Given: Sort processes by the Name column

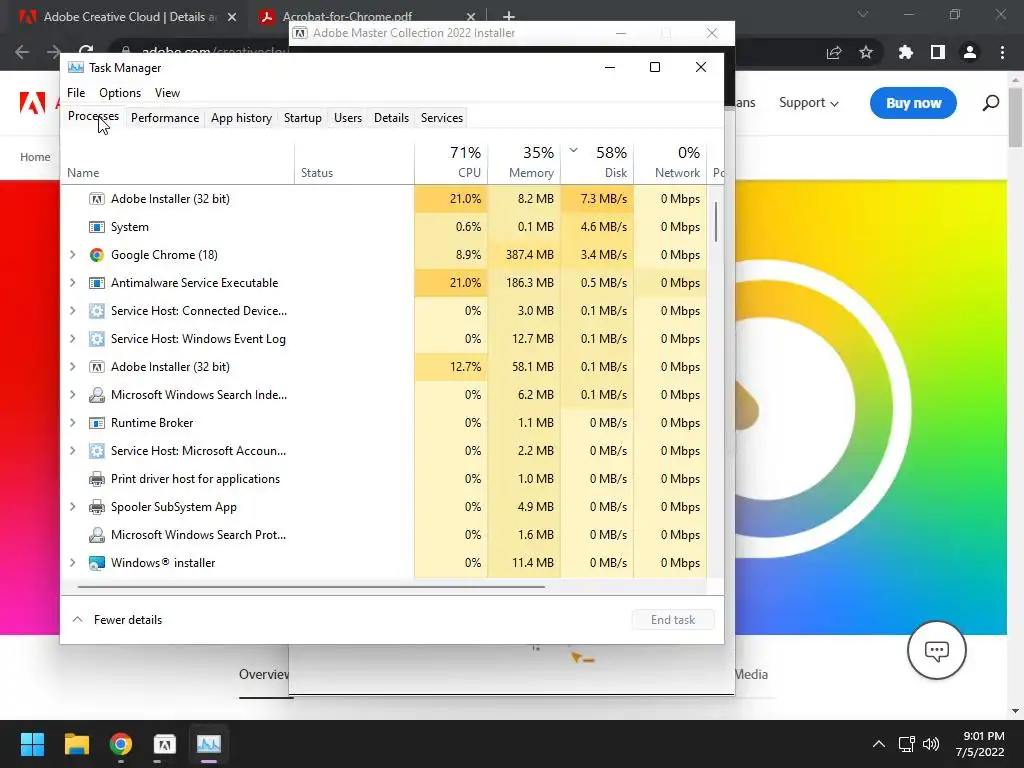Looking at the screenshot, I should 178,161.
